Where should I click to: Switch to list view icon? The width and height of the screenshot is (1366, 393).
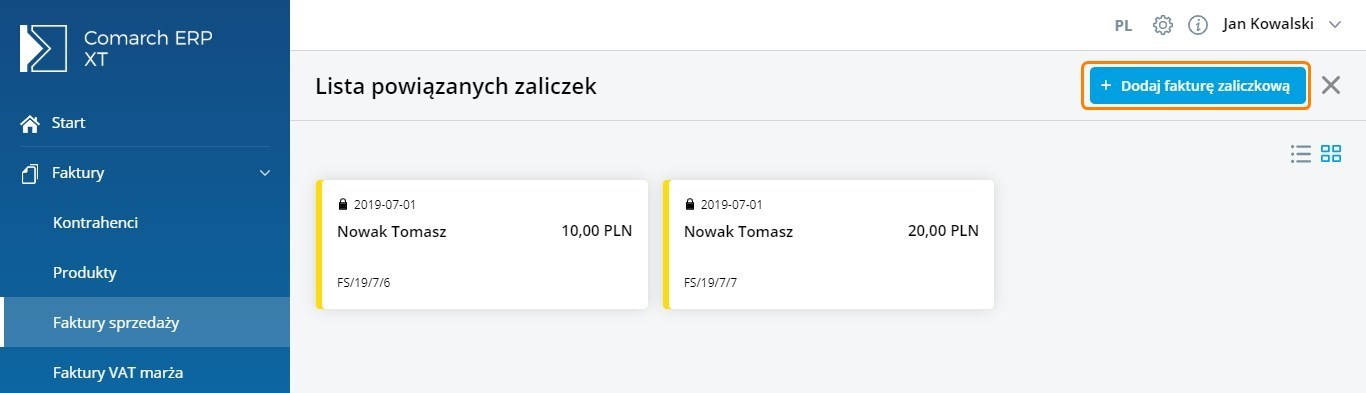click(1300, 154)
